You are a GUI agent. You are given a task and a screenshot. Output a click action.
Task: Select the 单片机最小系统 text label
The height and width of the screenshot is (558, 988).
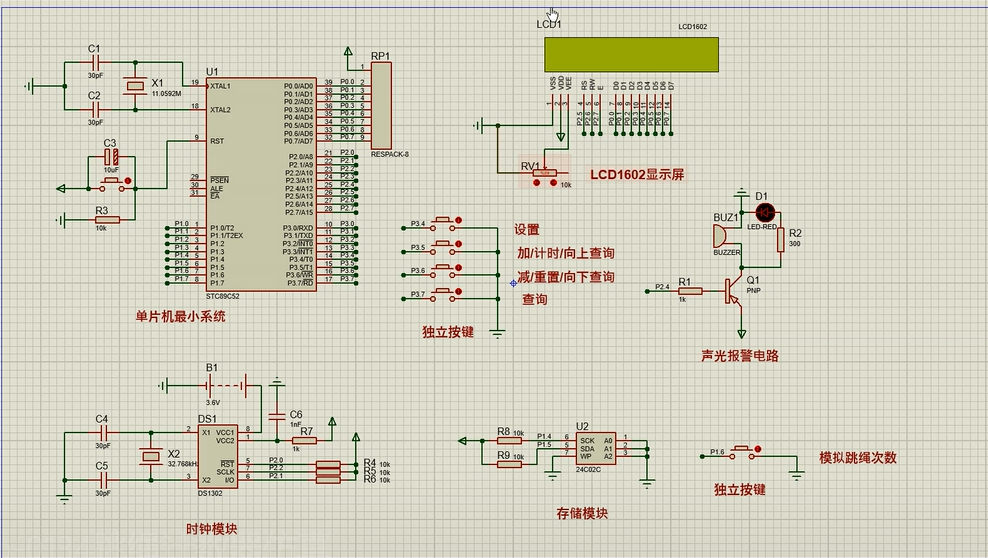[180, 317]
